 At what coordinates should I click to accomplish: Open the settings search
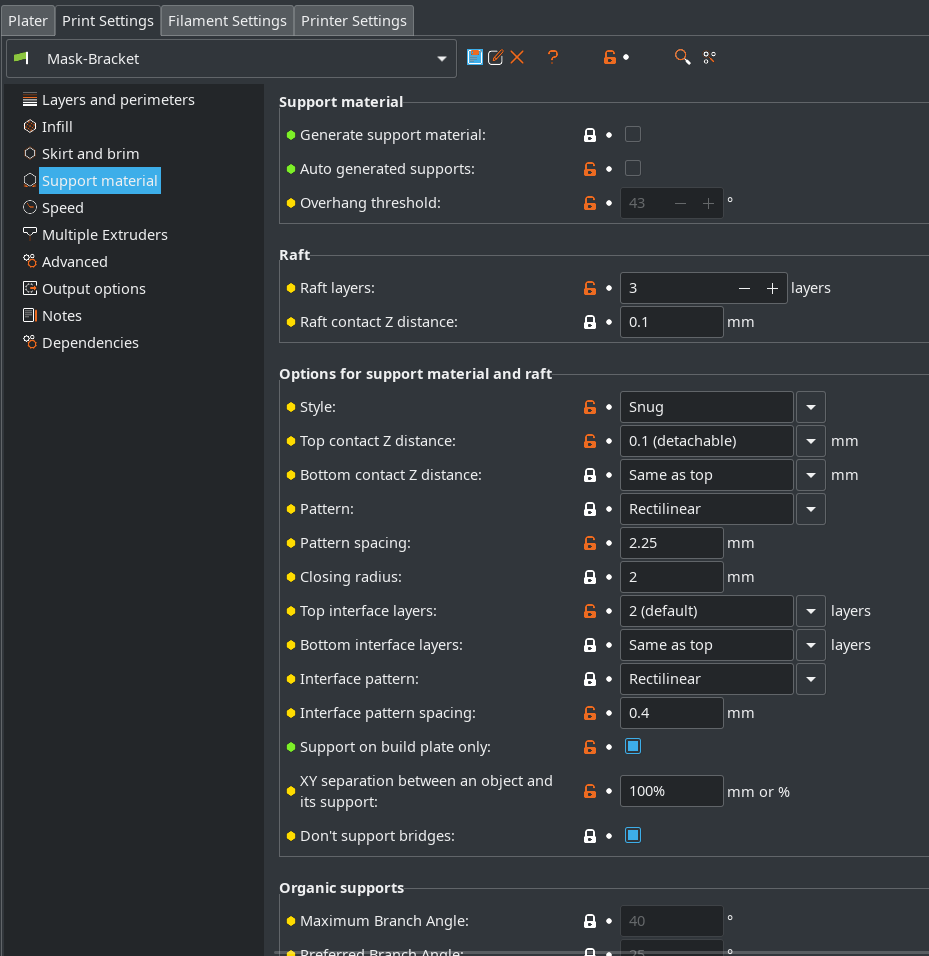(x=682, y=57)
